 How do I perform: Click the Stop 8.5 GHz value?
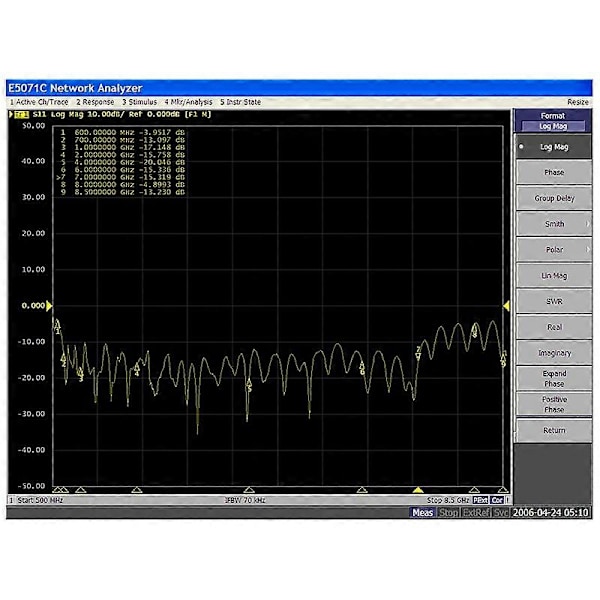tap(448, 500)
